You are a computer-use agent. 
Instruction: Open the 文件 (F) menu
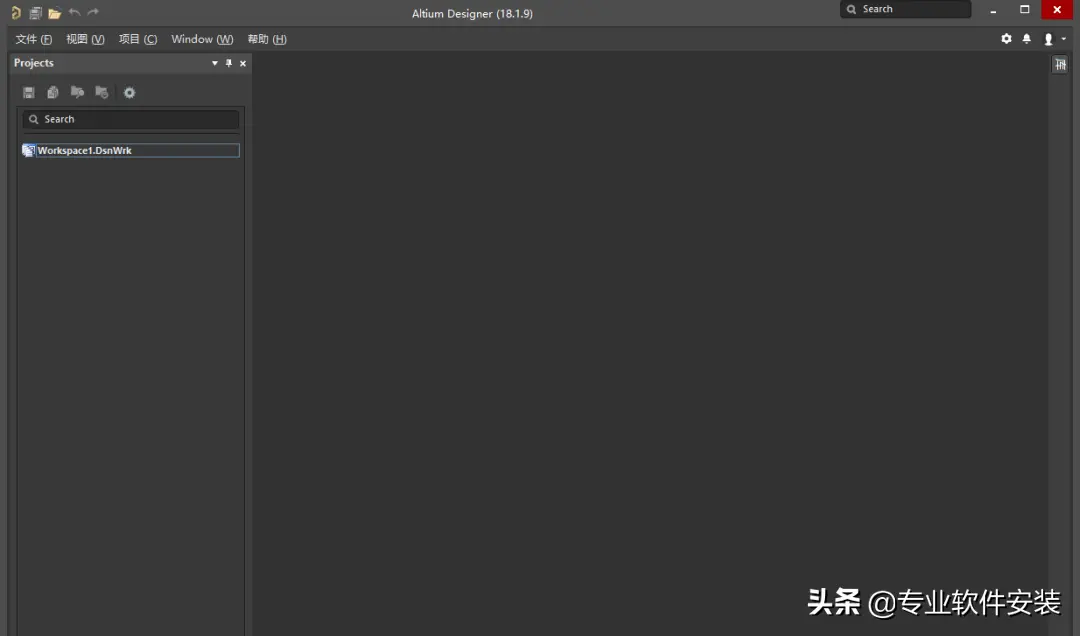pyautogui.click(x=33, y=39)
